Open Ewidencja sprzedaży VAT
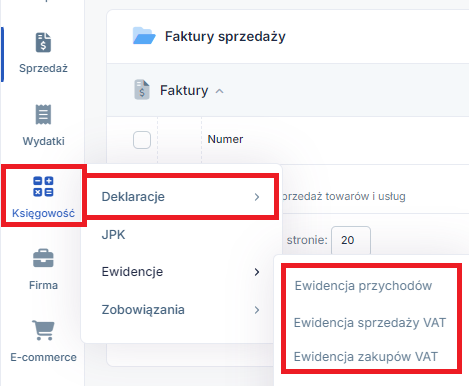 point(370,323)
